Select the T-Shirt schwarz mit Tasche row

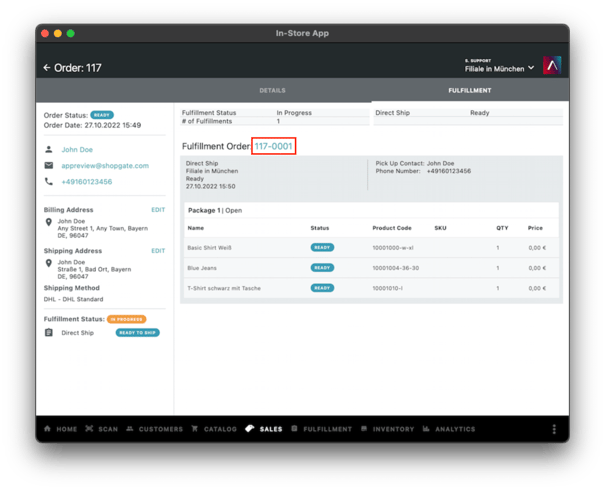click(371, 288)
